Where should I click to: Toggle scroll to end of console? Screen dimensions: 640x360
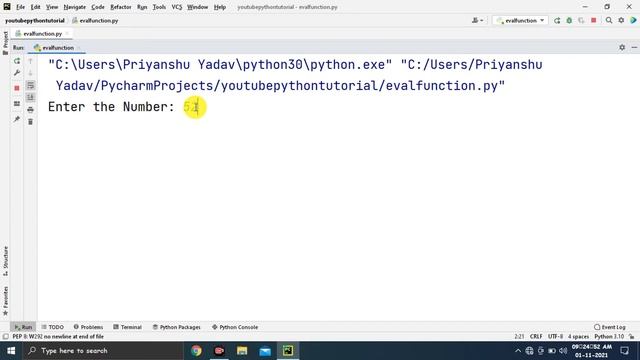coord(30,97)
